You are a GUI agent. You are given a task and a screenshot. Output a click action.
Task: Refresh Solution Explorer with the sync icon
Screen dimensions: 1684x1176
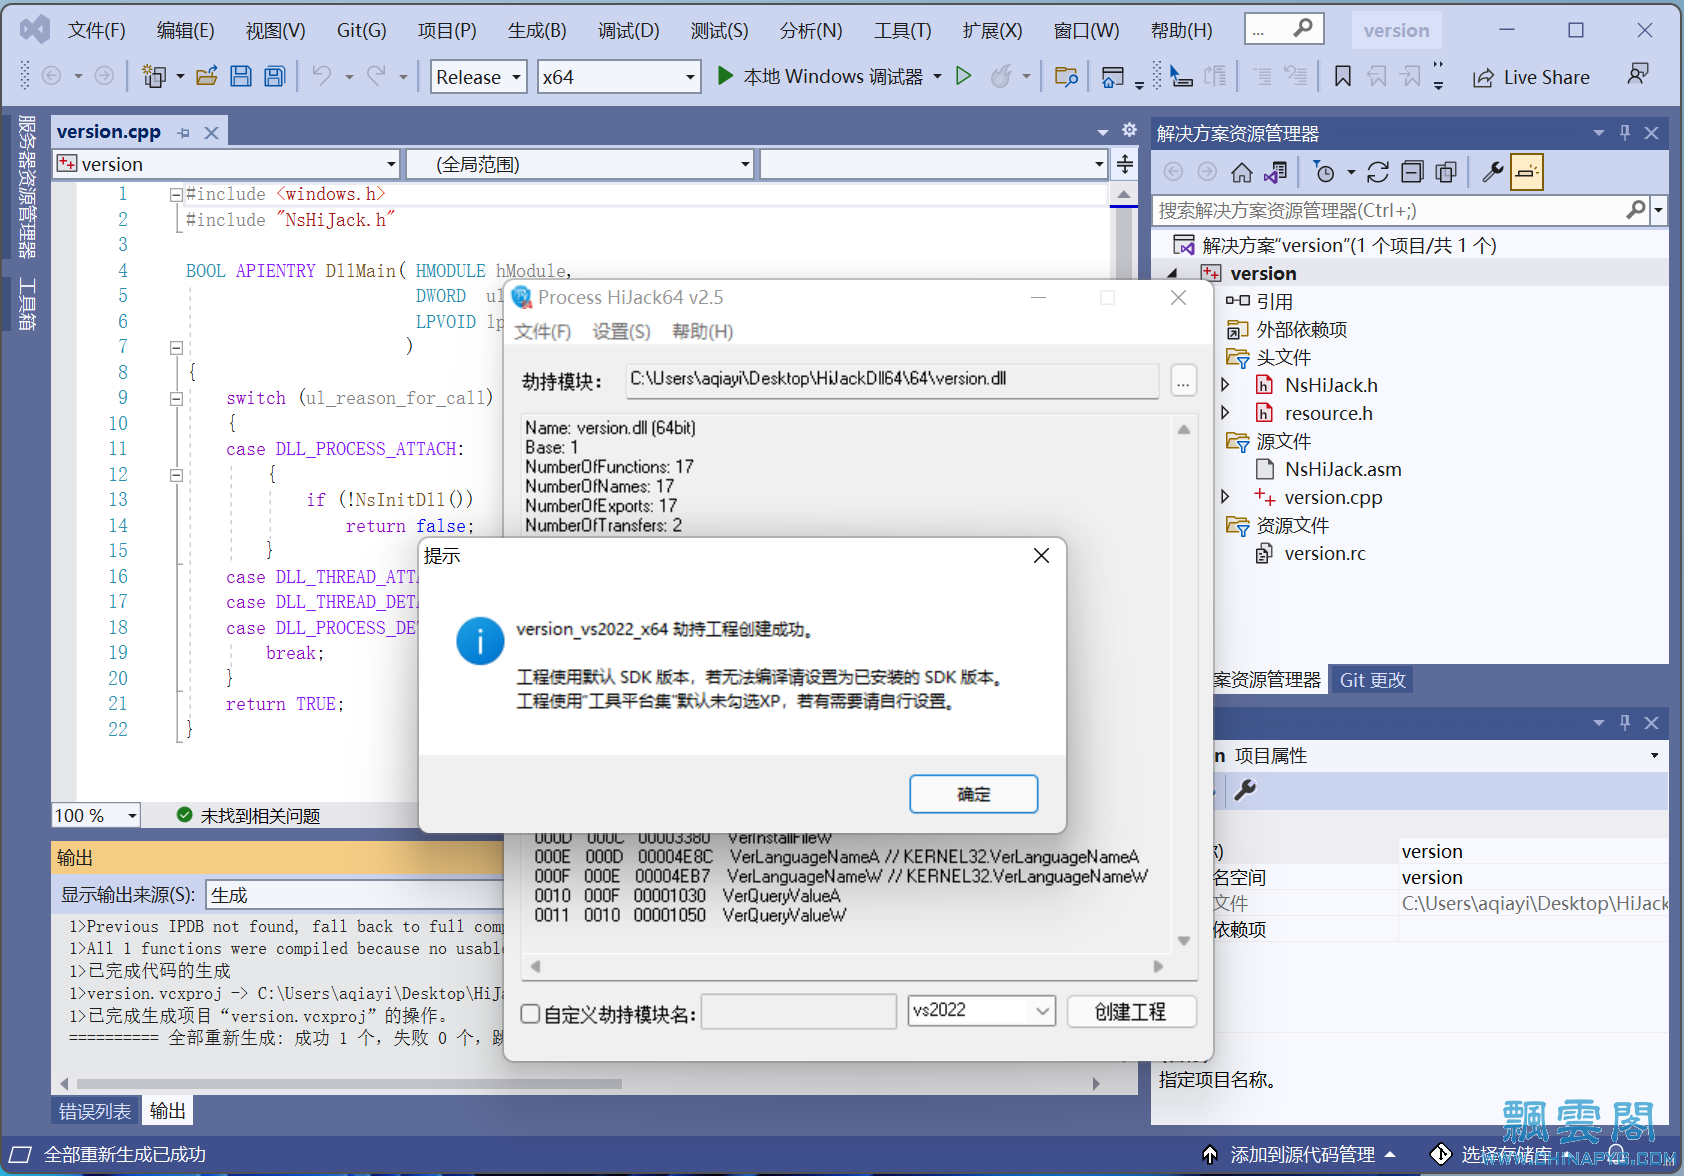(x=1378, y=172)
